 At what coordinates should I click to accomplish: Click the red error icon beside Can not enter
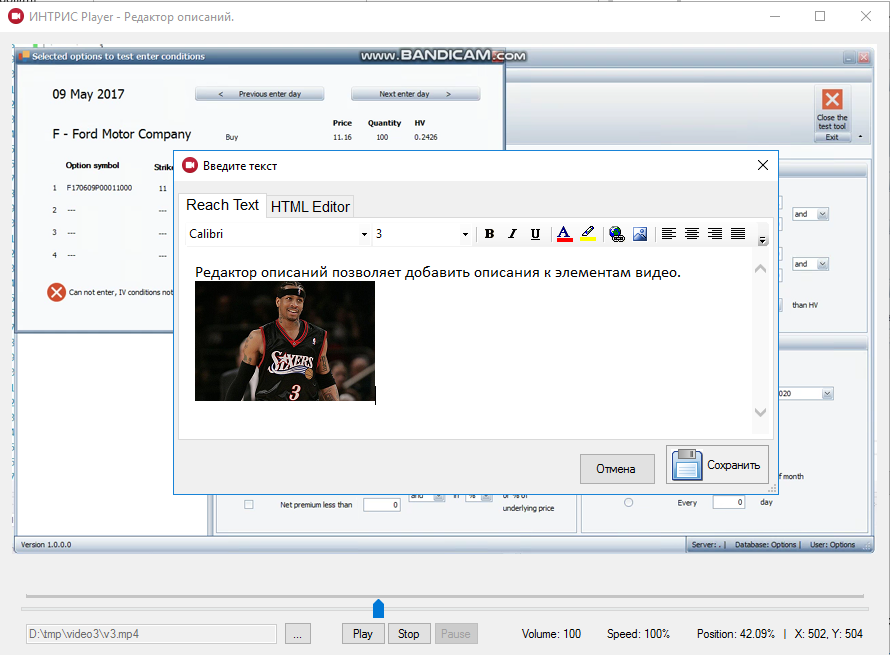pos(56,292)
